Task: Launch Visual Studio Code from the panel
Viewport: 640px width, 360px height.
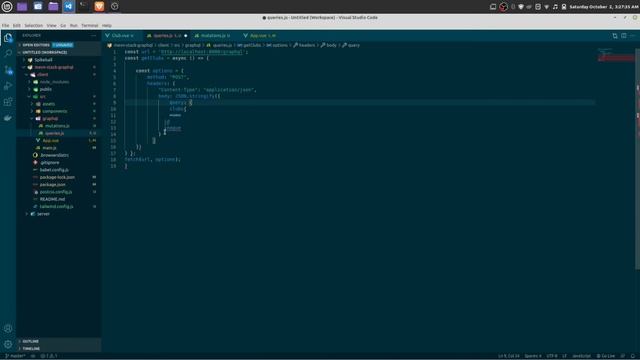Action: (x=69, y=7)
